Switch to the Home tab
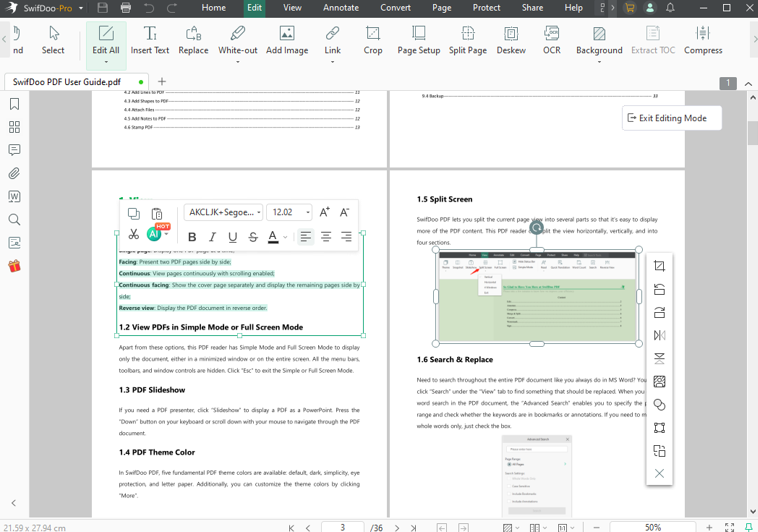This screenshot has height=532, width=758. coord(214,8)
